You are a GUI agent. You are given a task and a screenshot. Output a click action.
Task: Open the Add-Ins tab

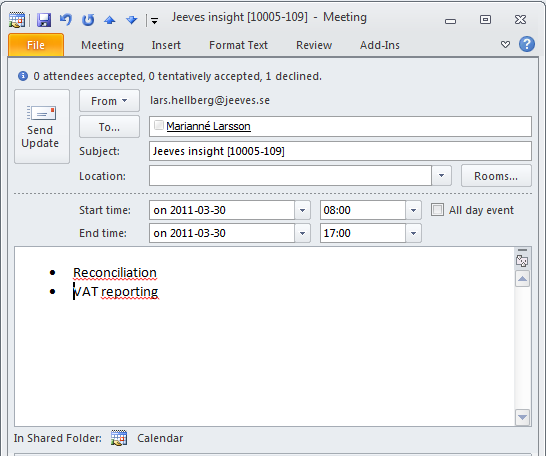click(380, 45)
